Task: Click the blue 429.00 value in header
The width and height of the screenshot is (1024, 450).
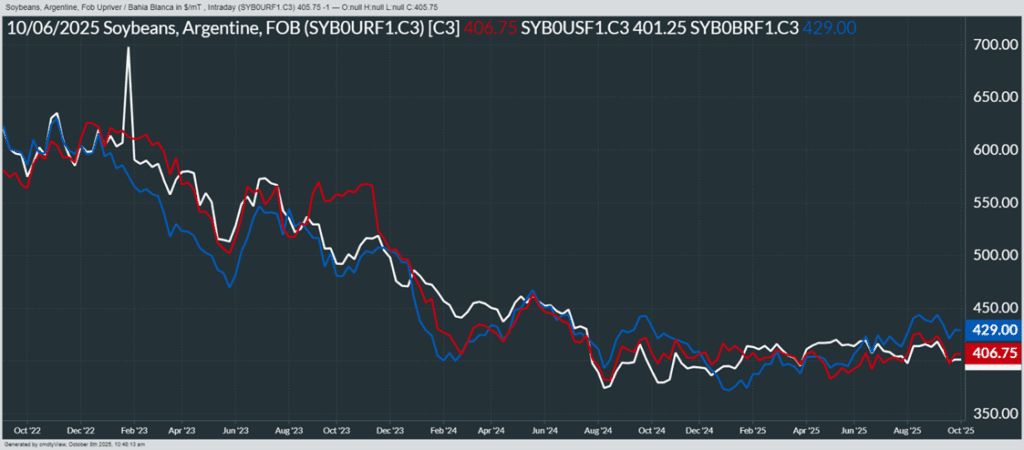Action: pos(830,29)
